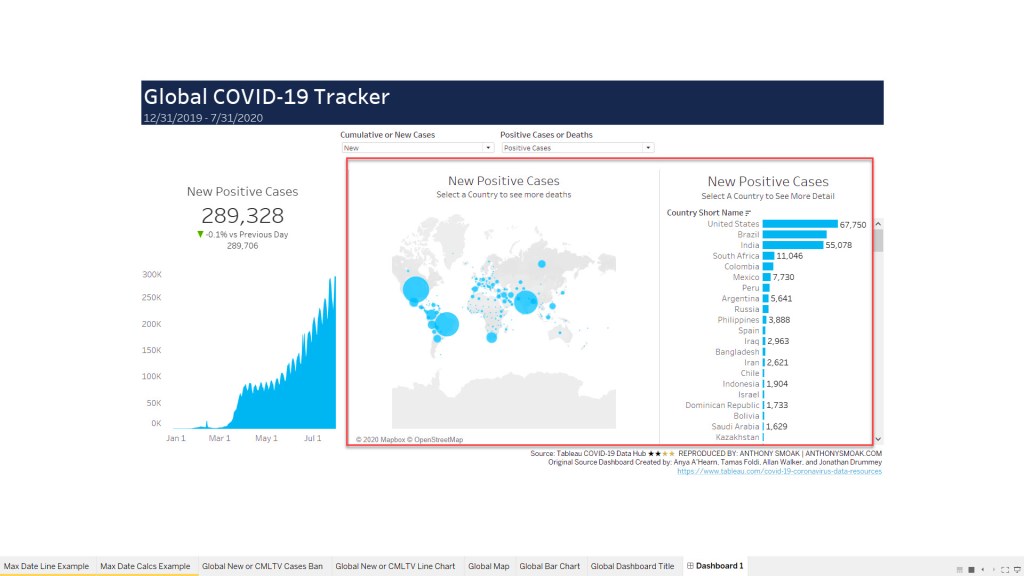Expand the Positive Cases or Deaths dropdown
Image resolution: width=1024 pixels, height=576 pixels.
[577, 148]
